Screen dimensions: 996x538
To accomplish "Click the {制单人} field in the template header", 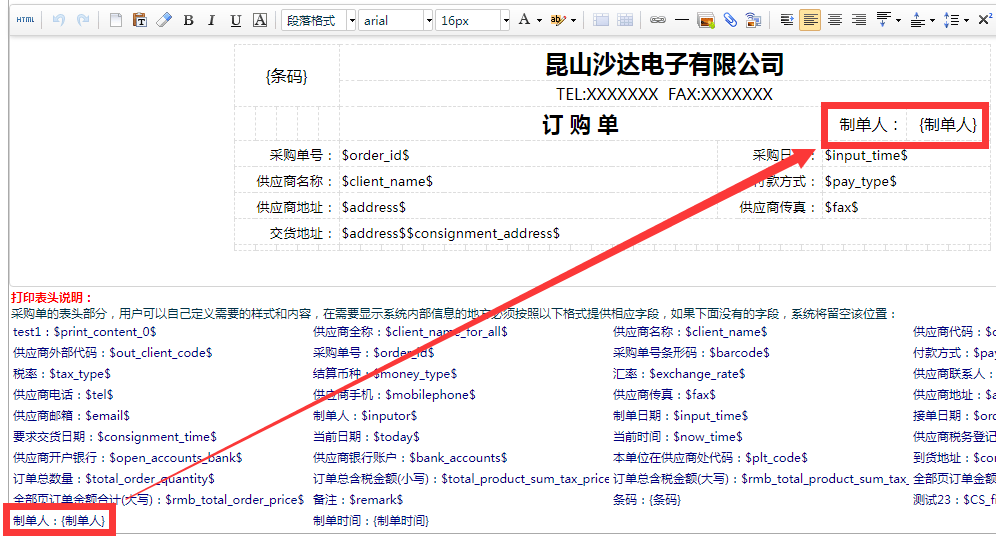I will coord(946,125).
